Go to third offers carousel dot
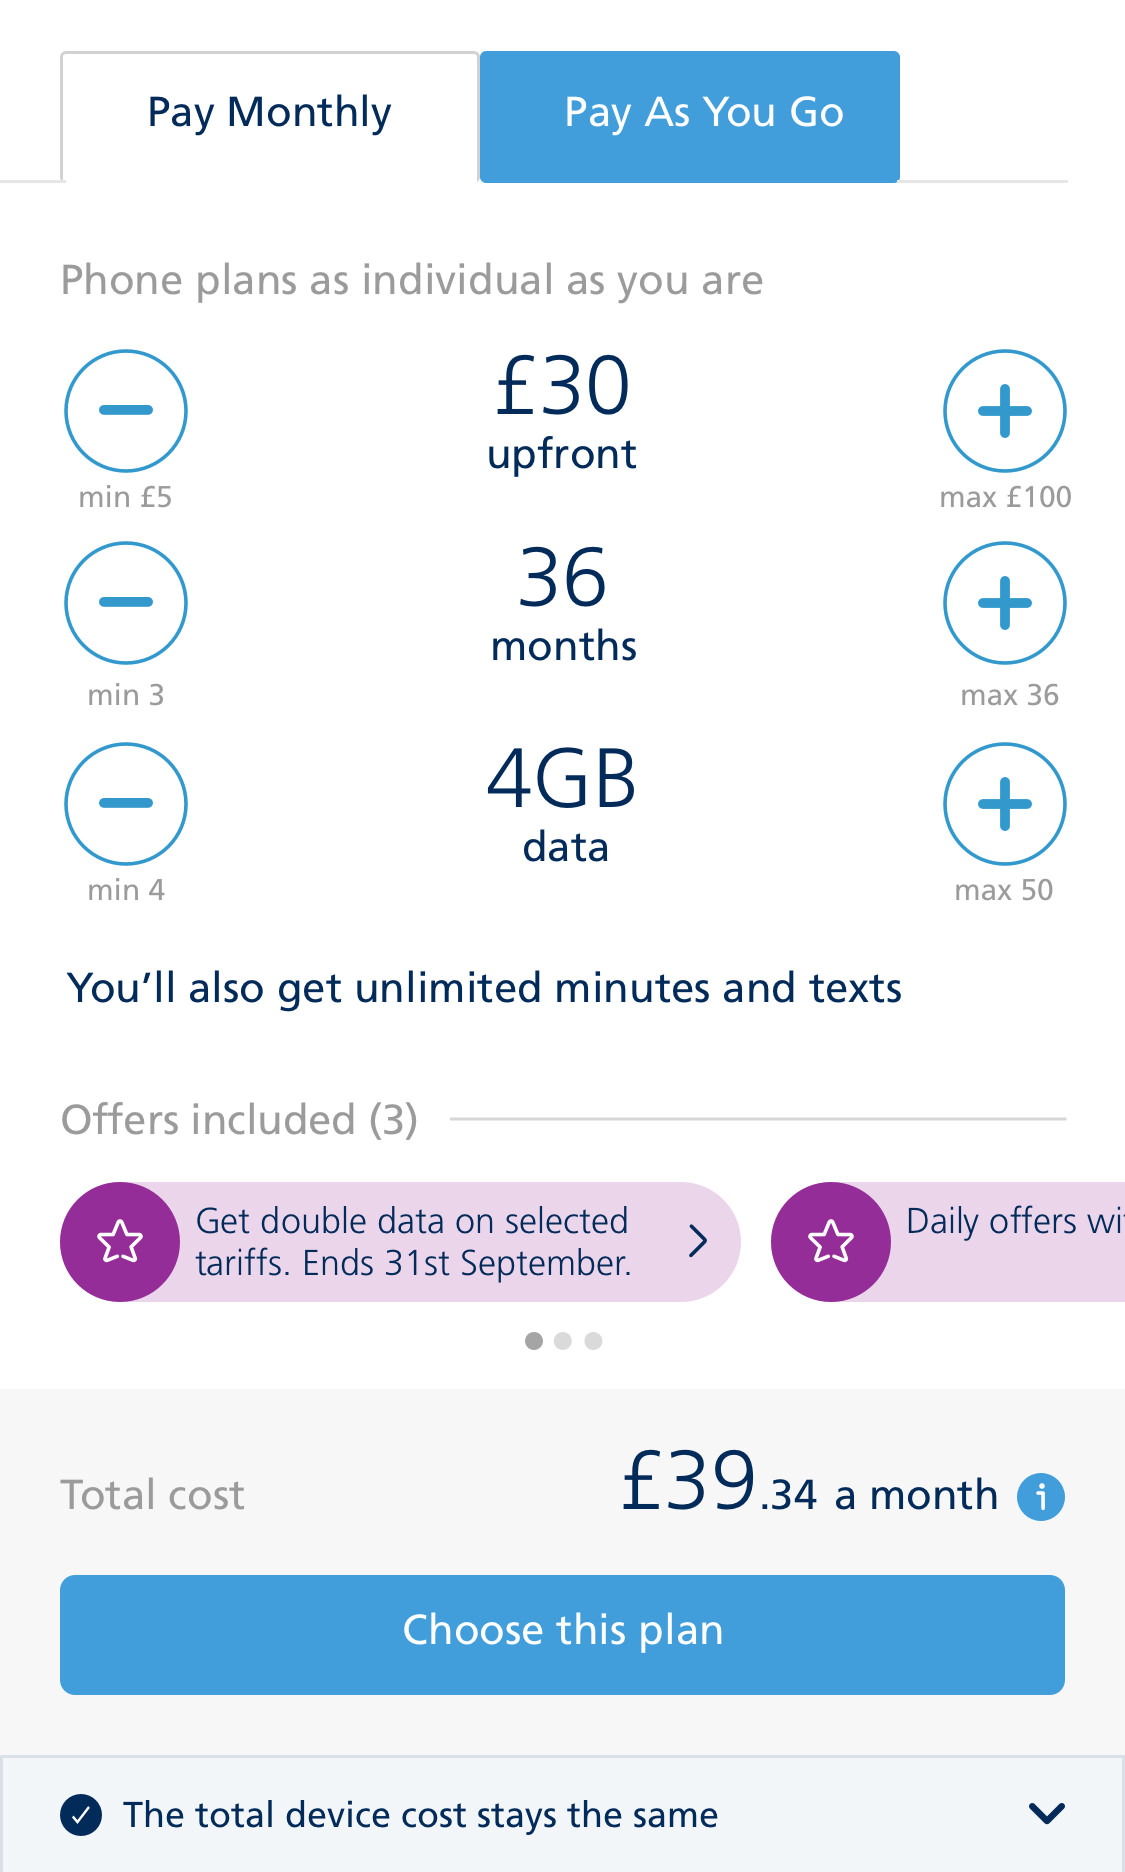 click(x=593, y=1341)
